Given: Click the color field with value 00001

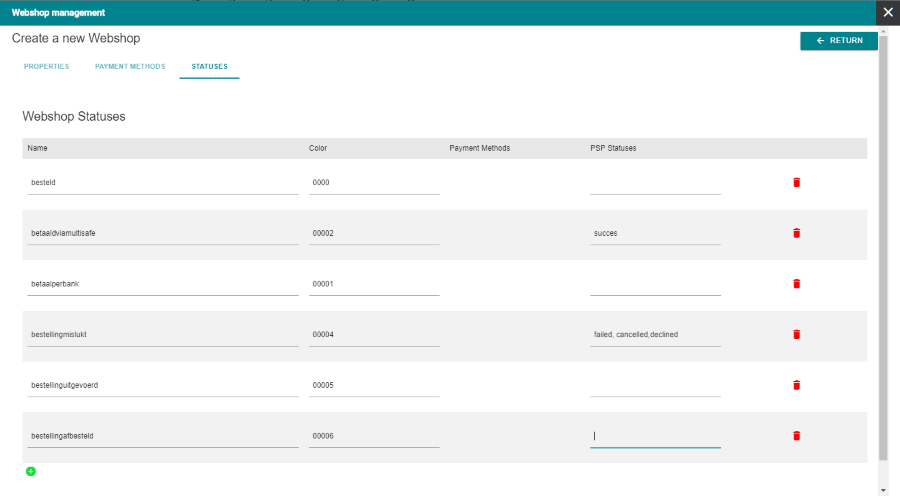Looking at the screenshot, I should [374, 284].
